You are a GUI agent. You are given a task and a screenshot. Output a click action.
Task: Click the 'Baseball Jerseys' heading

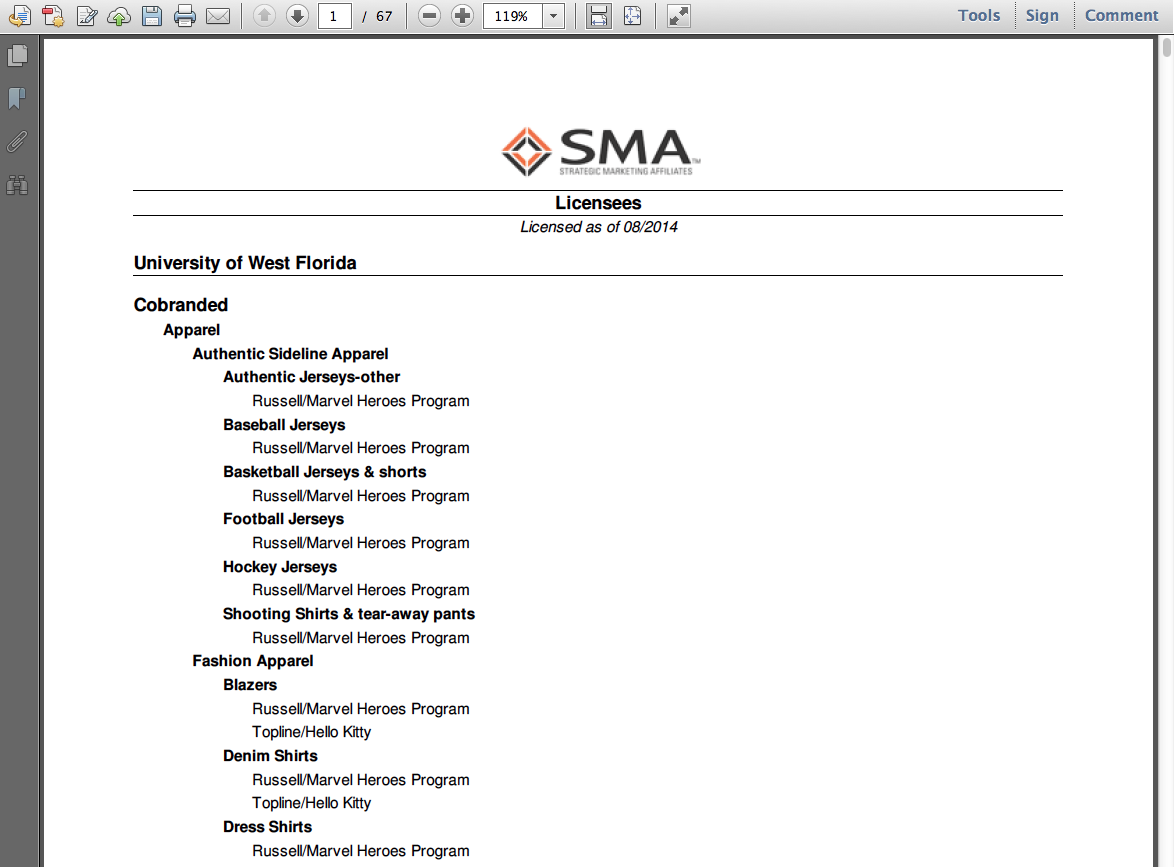pos(284,425)
